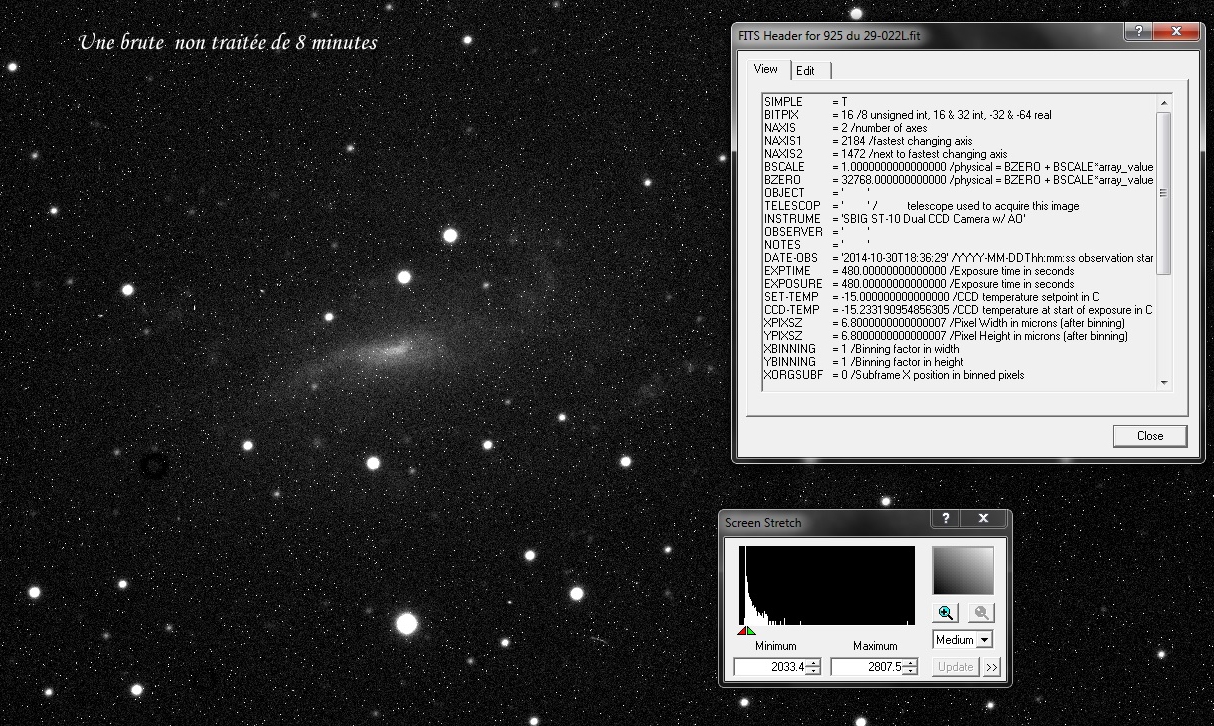This screenshot has height=726, width=1214.
Task: Click the OBSERVER header line
Action: click(x=817, y=232)
